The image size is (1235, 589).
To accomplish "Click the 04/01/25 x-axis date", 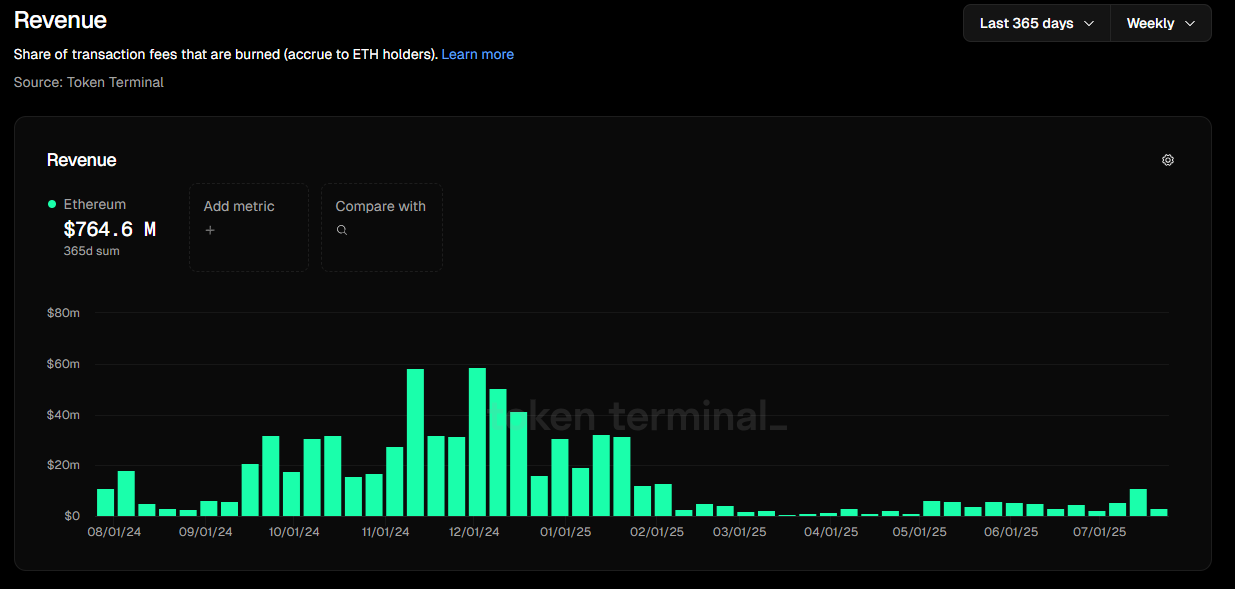I will click(832, 532).
